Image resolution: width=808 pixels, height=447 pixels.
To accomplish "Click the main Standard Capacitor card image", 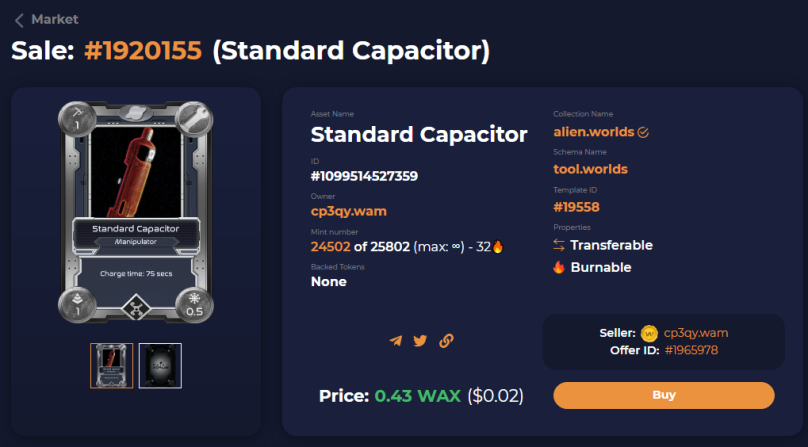I will (x=136, y=212).
